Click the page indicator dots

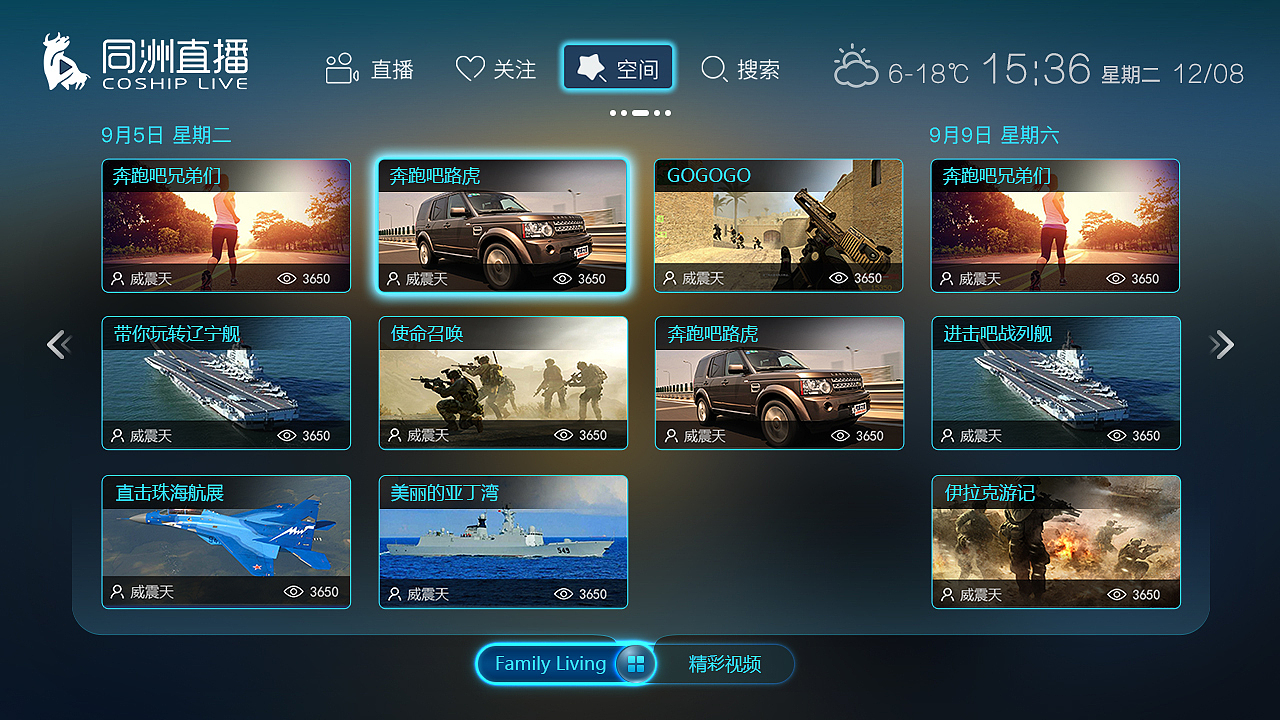coord(640,113)
